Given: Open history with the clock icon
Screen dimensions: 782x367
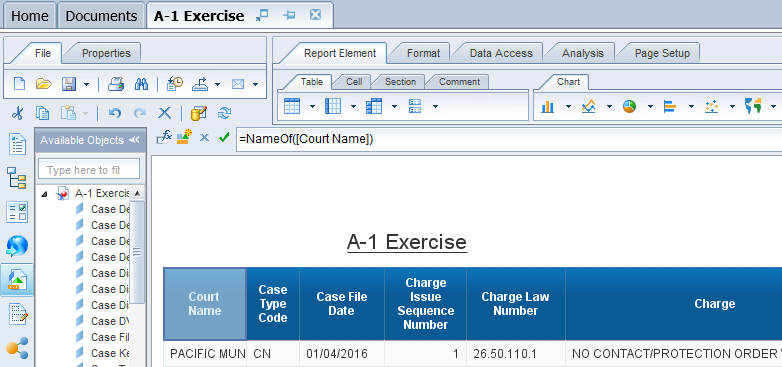Looking at the screenshot, I should point(175,84).
